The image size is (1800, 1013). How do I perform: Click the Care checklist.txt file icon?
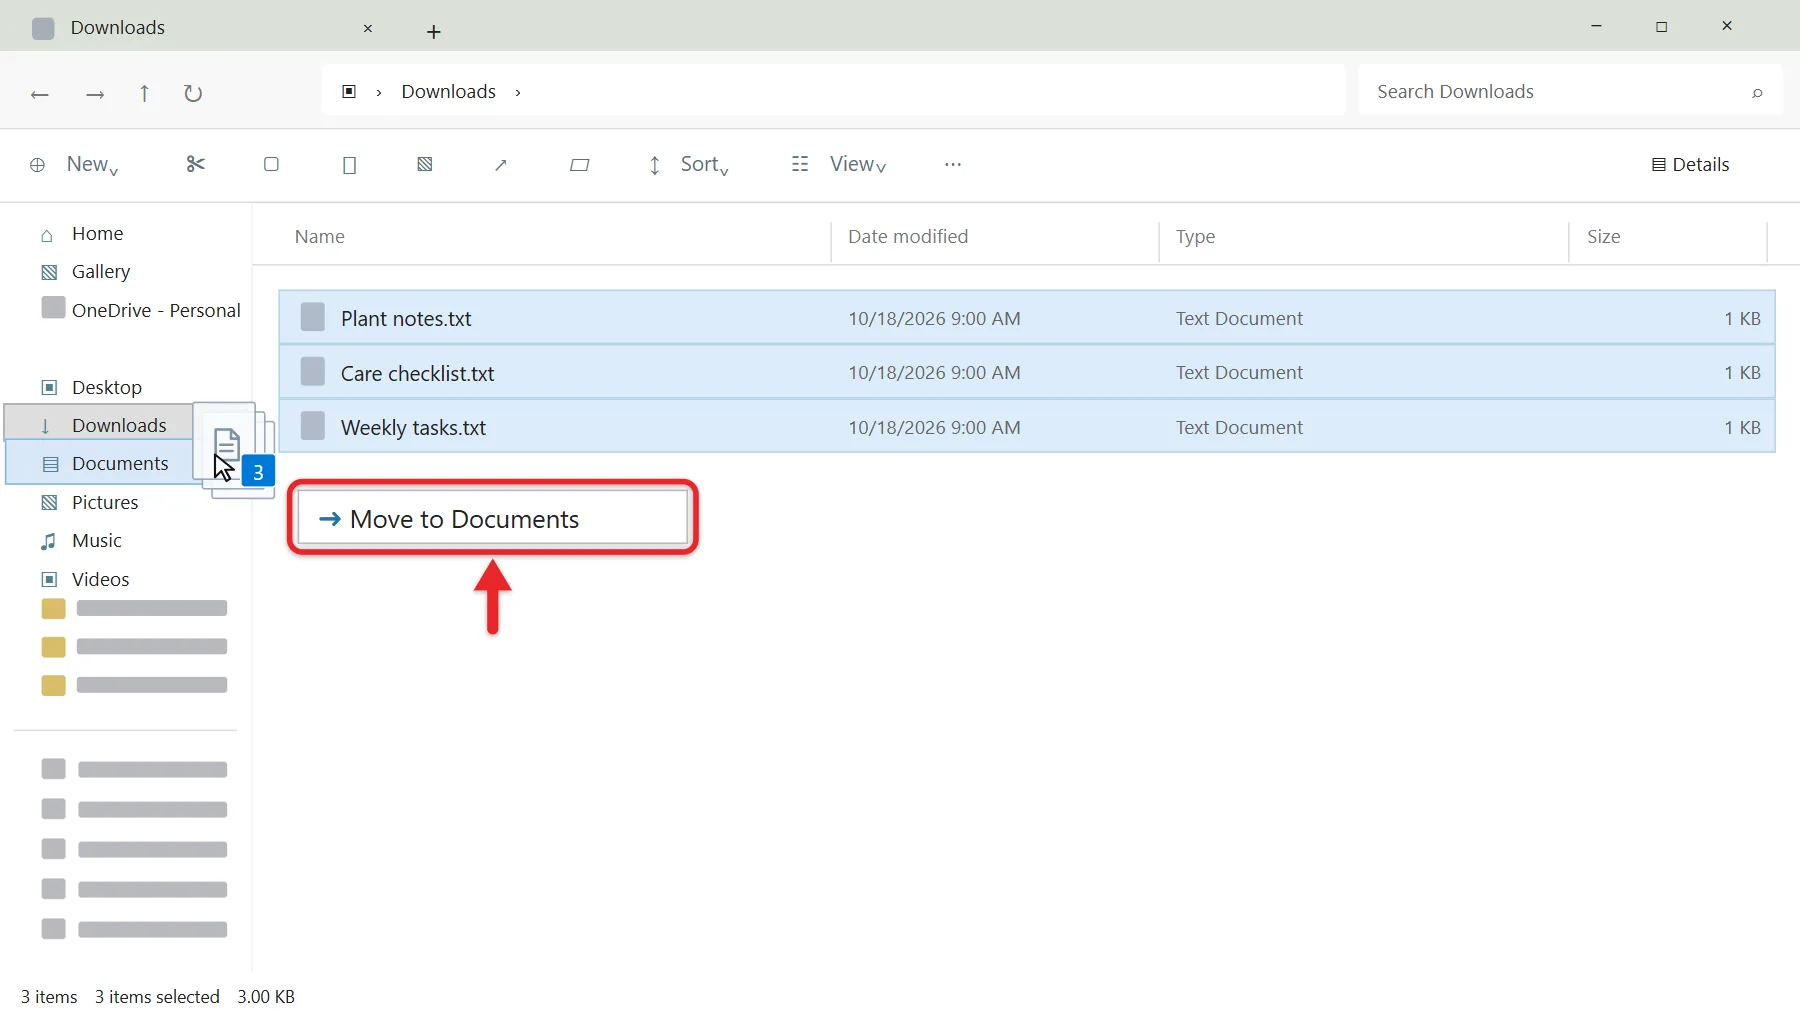pyautogui.click(x=313, y=372)
